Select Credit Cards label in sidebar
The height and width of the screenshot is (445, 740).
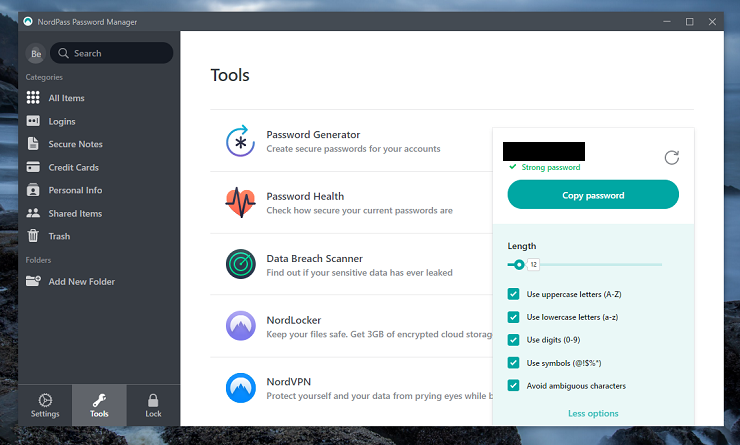coord(74,168)
